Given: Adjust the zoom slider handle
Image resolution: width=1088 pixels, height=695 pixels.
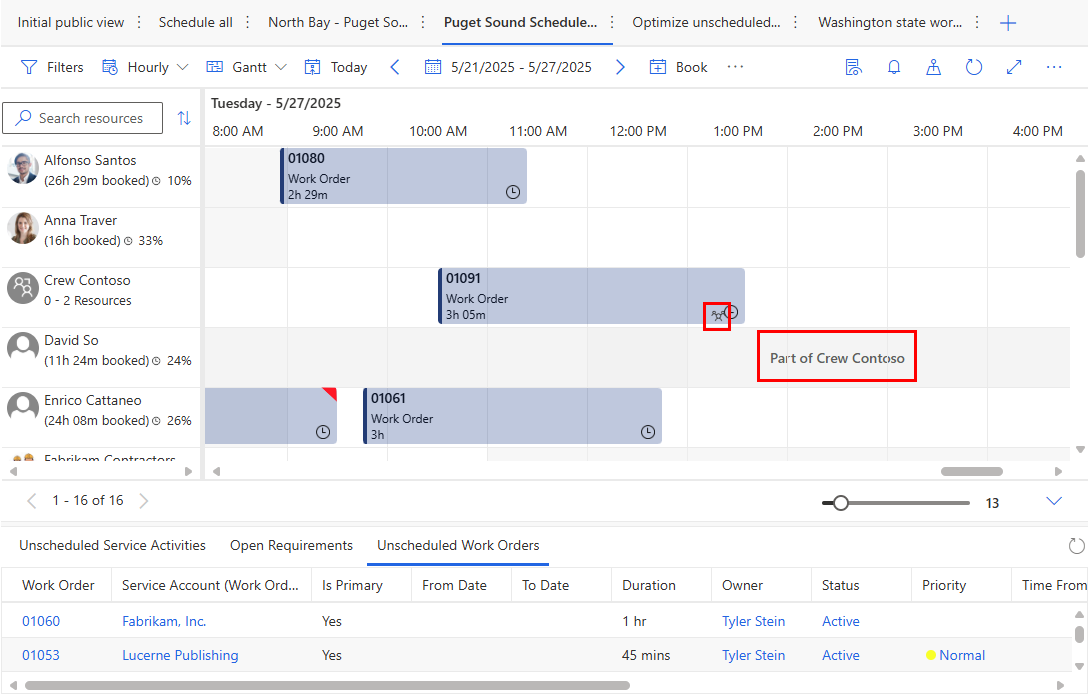Looking at the screenshot, I should click(841, 502).
